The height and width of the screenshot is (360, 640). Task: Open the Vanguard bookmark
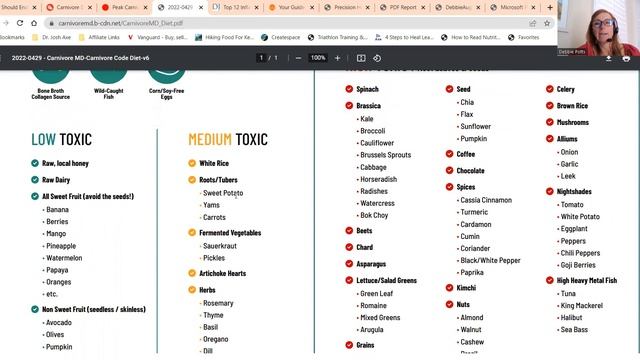click(157, 37)
